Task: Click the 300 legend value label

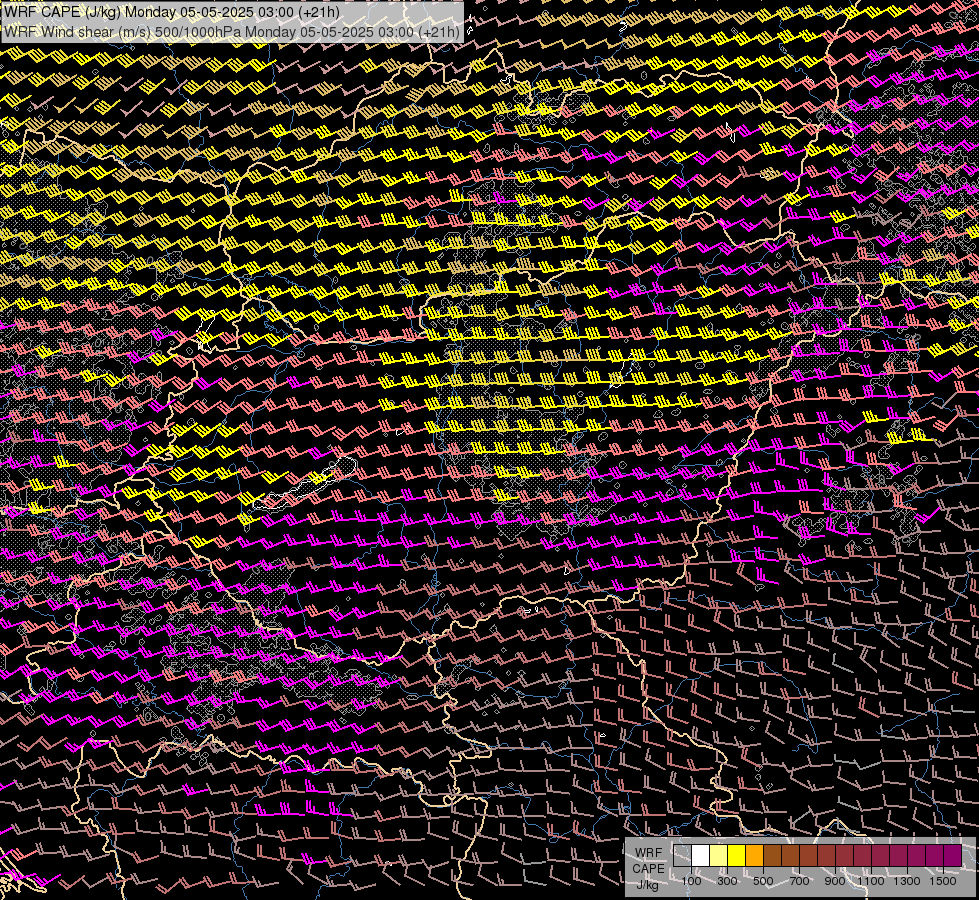Action: point(727,881)
